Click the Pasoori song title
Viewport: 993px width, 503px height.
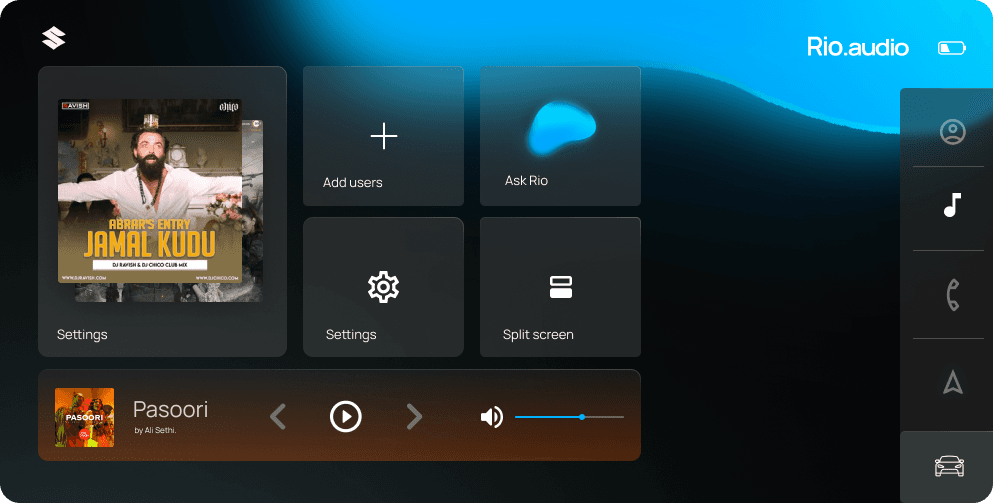(x=170, y=409)
